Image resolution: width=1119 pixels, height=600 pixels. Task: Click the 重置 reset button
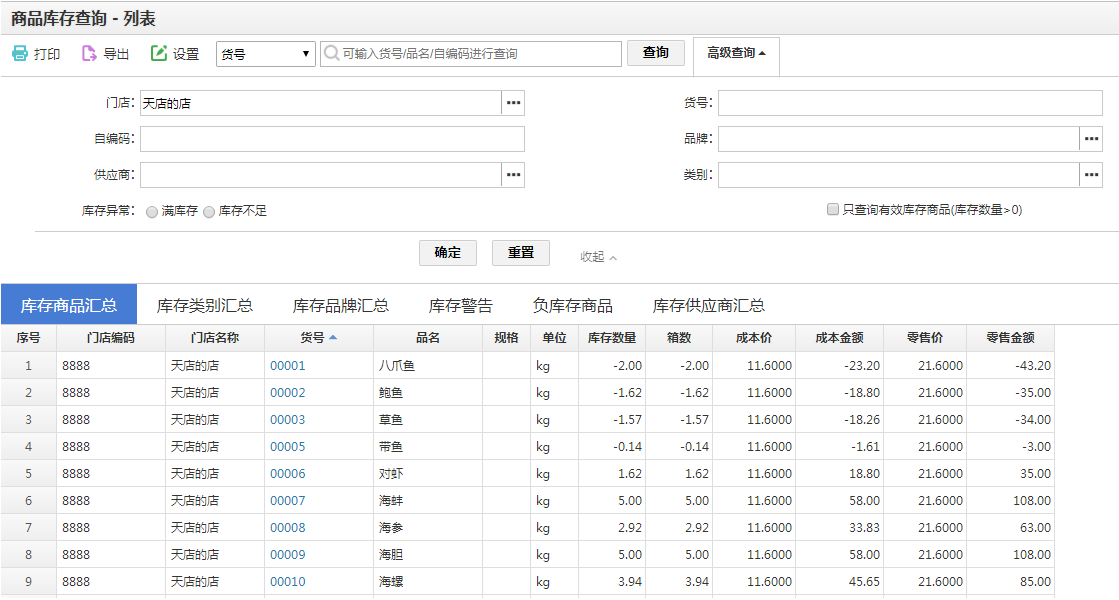click(x=521, y=253)
